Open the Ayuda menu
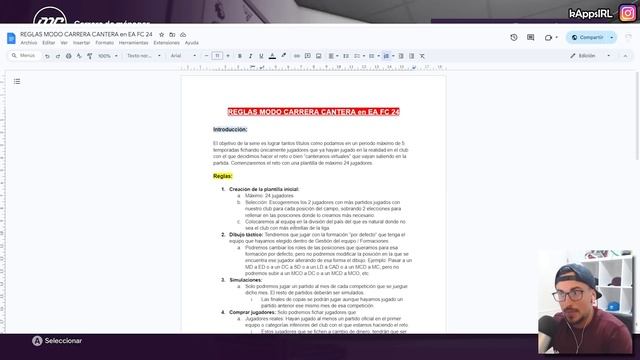The width and height of the screenshot is (640, 360). coord(191,43)
